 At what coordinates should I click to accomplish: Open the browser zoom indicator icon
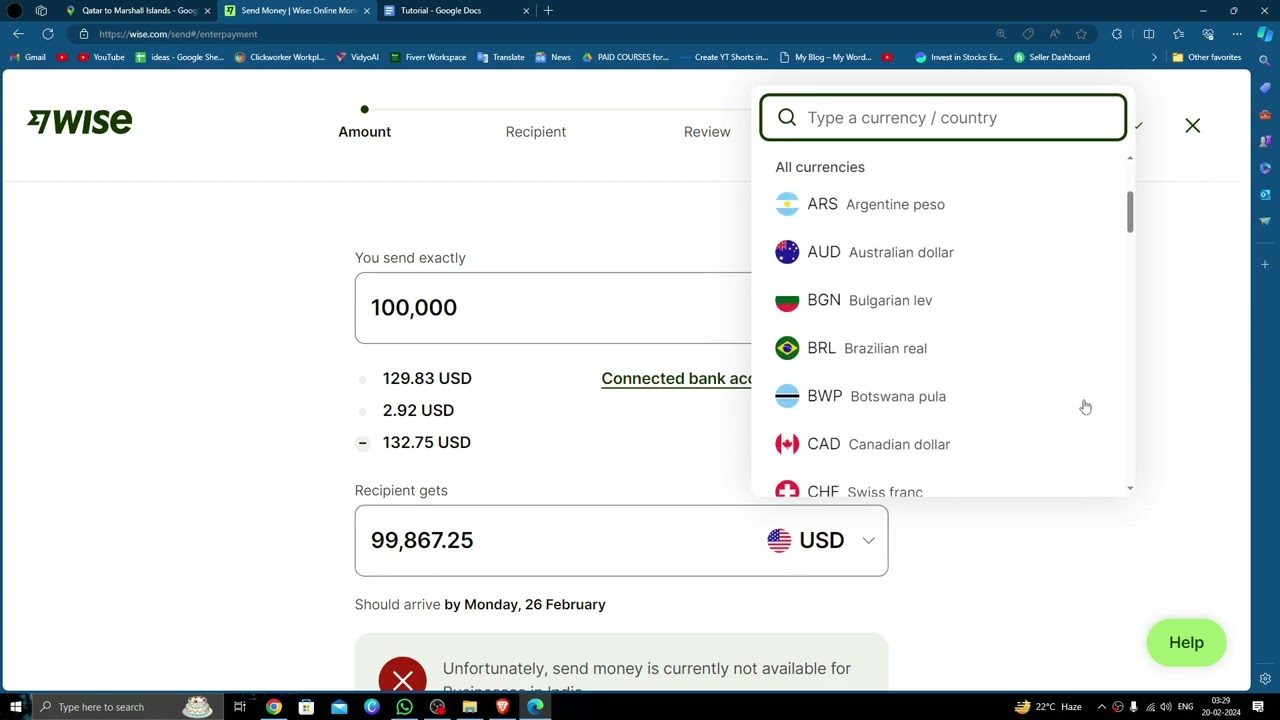tap(1001, 34)
